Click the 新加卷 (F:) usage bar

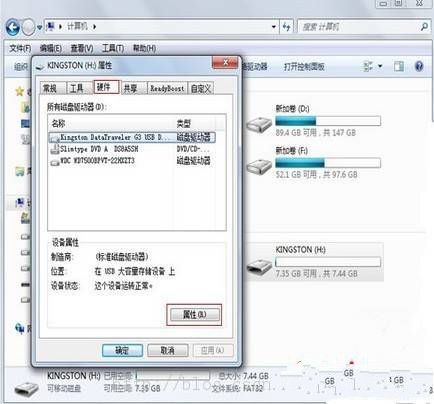[x=328, y=163]
